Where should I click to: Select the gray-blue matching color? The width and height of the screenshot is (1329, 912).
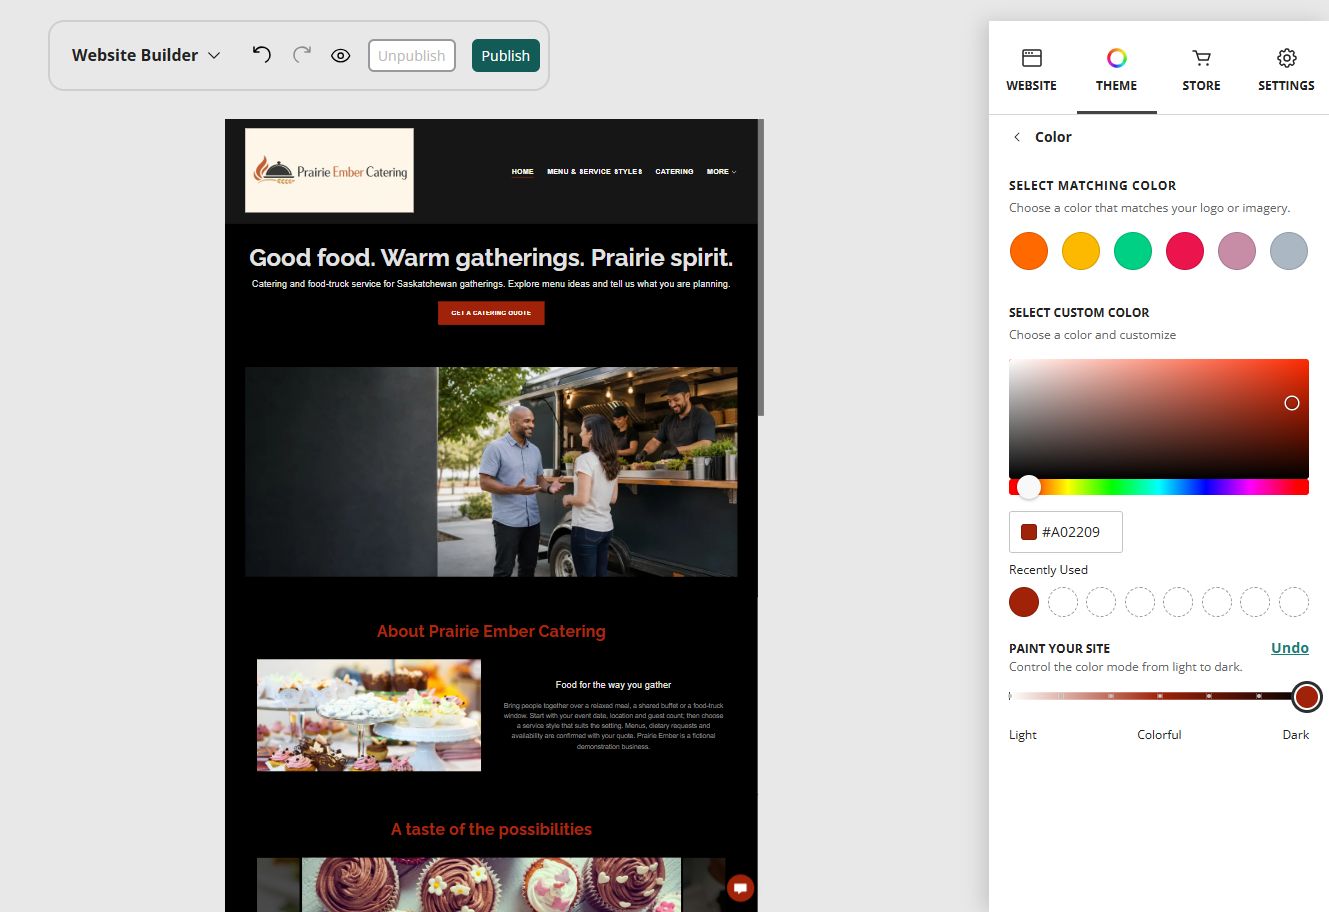coord(1289,251)
